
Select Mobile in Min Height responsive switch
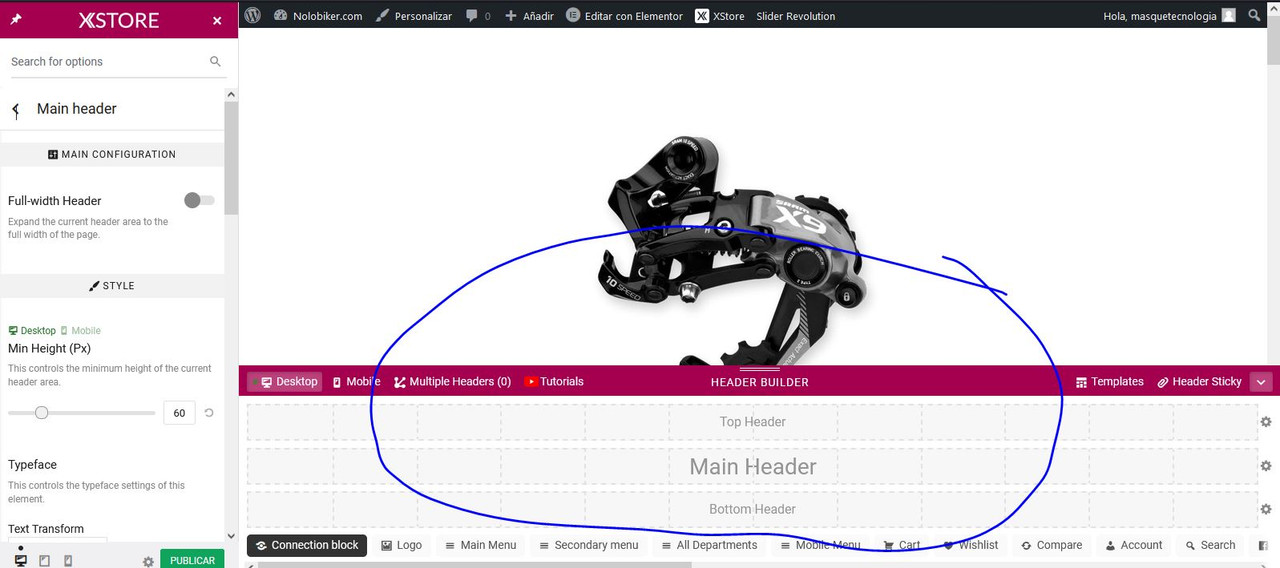tap(80, 331)
